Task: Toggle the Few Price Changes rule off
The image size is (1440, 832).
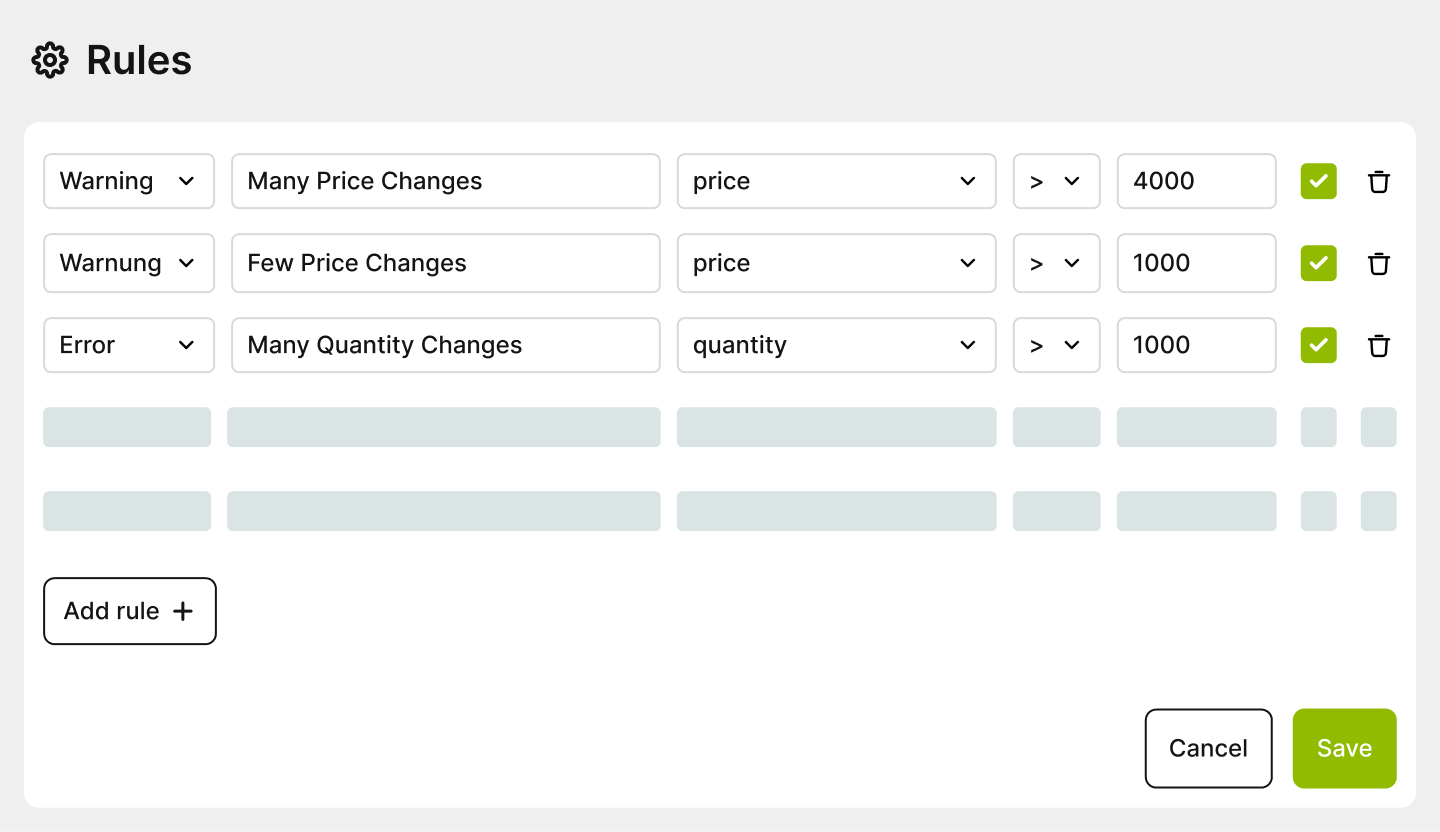Action: pyautogui.click(x=1318, y=263)
